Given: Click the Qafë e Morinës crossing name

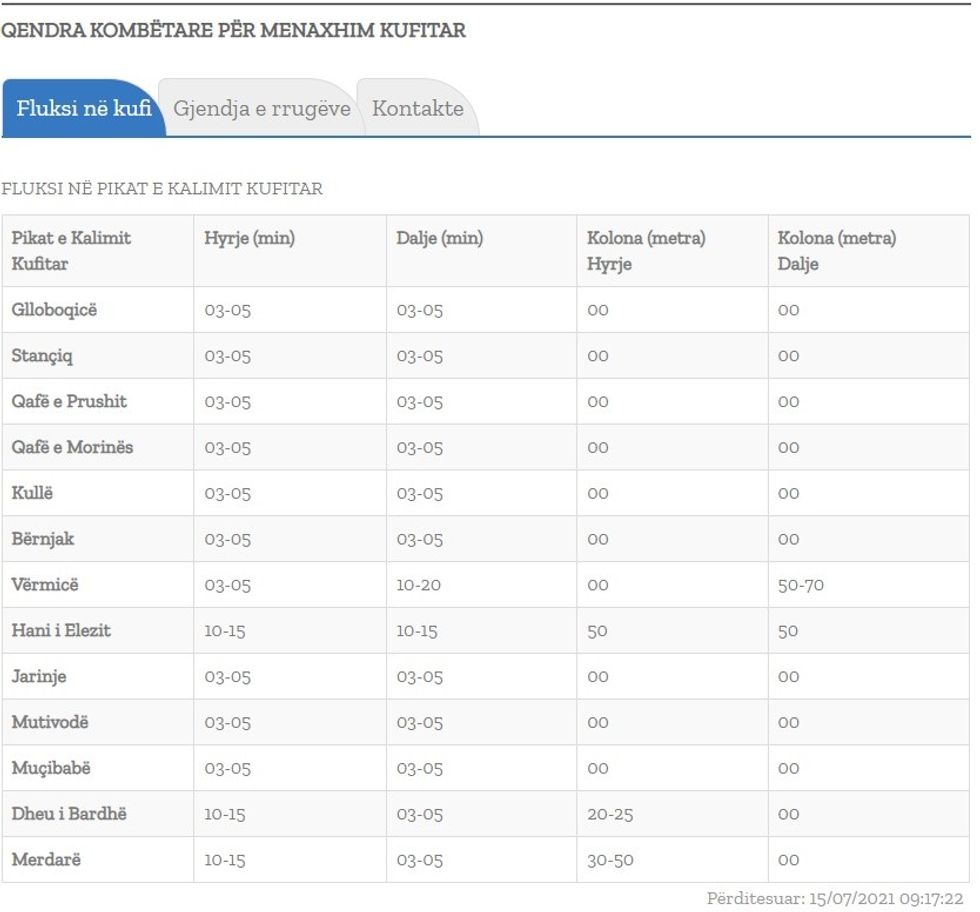Looking at the screenshot, I should pyautogui.click(x=72, y=447).
